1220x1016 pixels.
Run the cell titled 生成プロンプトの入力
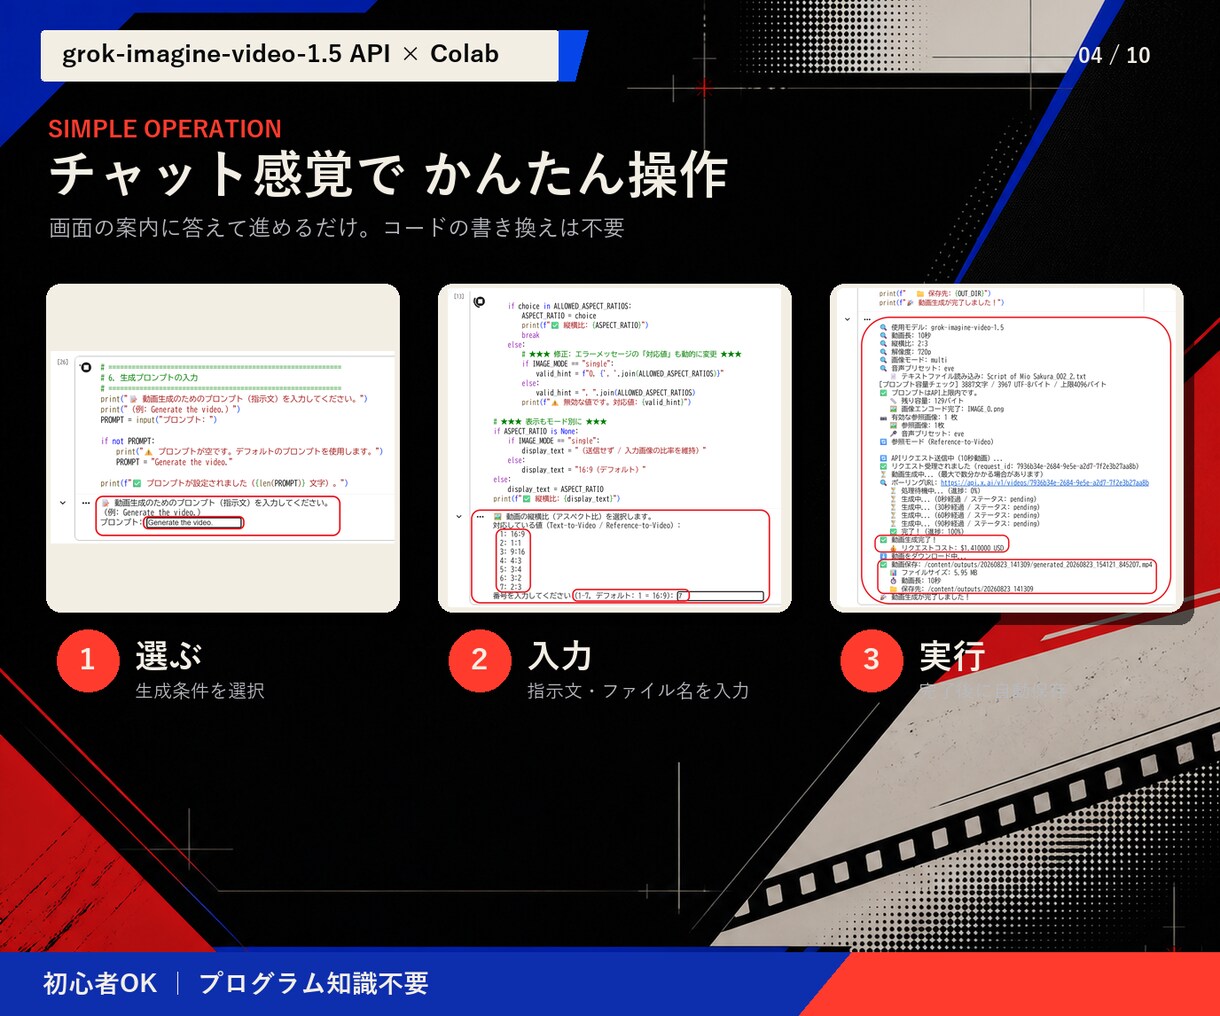click(x=86, y=368)
